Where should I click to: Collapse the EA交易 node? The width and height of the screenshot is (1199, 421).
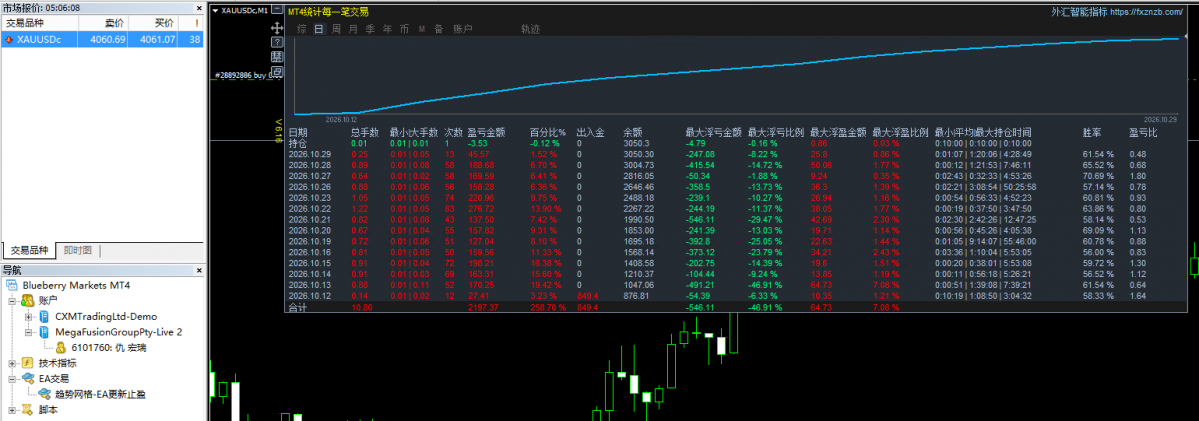pyautogui.click(x=12, y=378)
